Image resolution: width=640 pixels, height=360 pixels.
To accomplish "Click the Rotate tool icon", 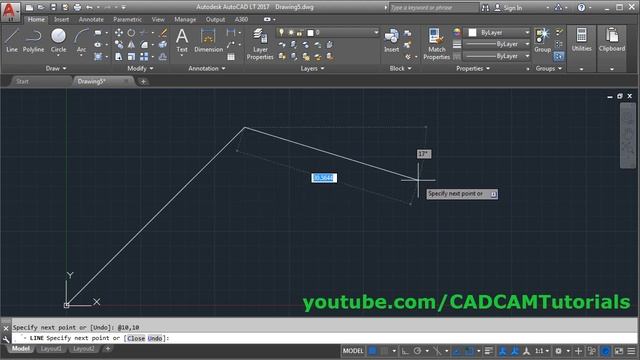I will 131,33.
